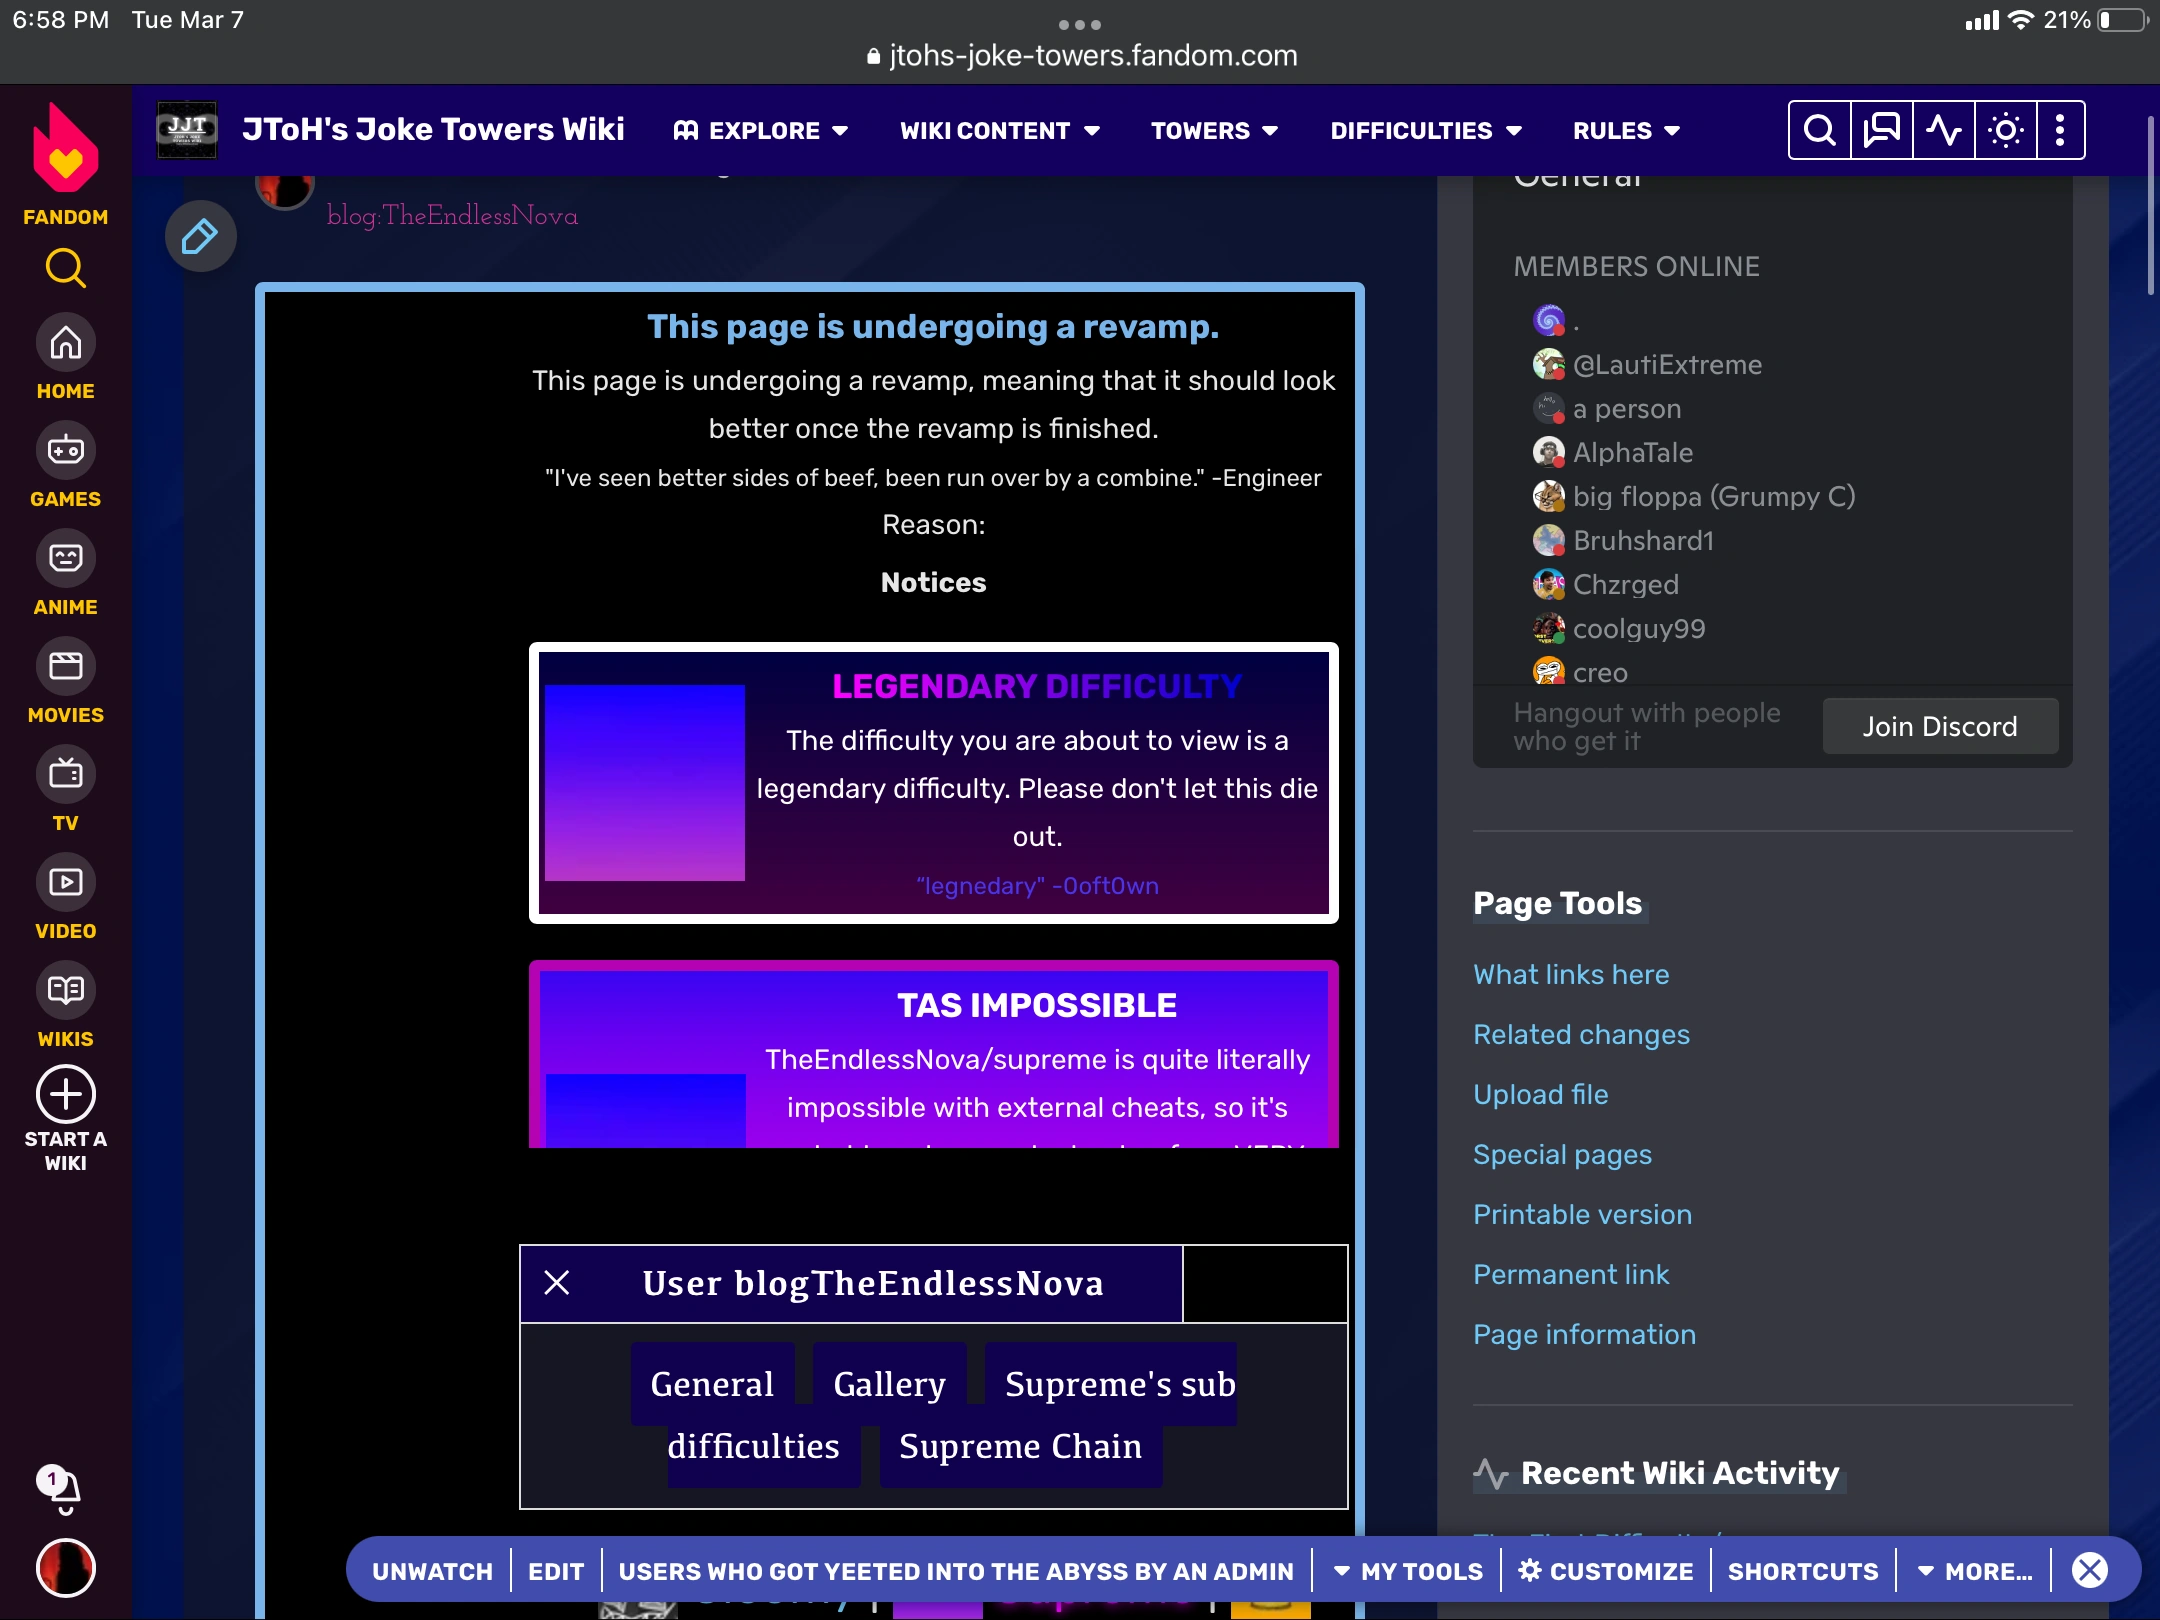Screen dimensions: 2160x1620
Task: Close the User blogTheEndlessNova tabber X
Action: coord(557,1283)
